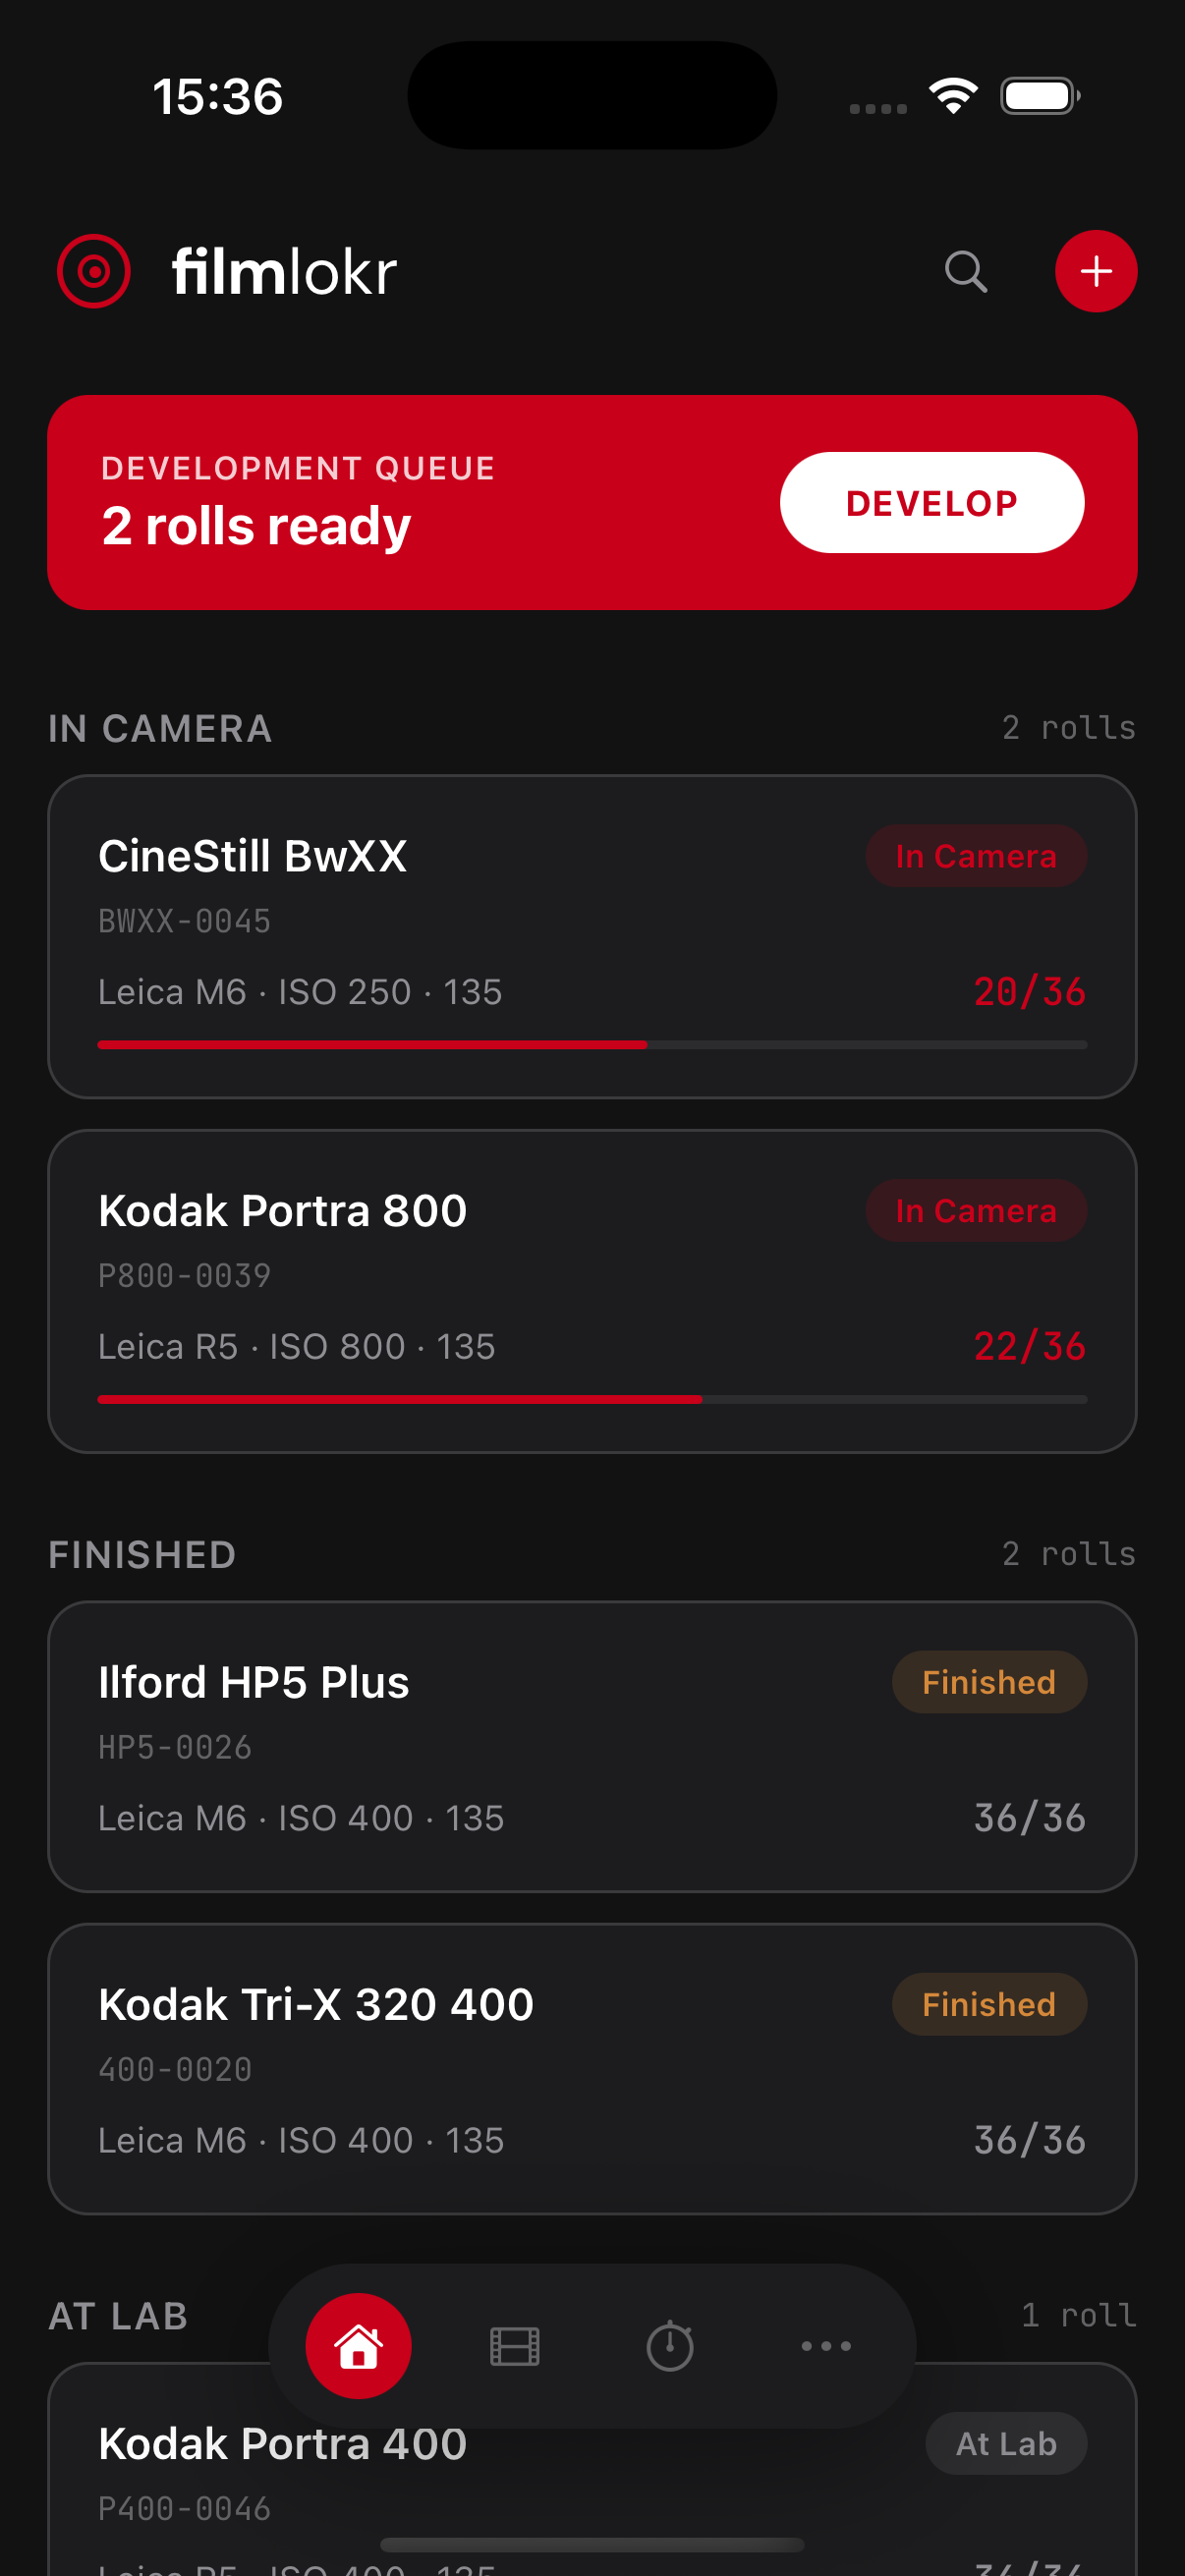Collapse the IN CAMERA section header

coord(161,729)
